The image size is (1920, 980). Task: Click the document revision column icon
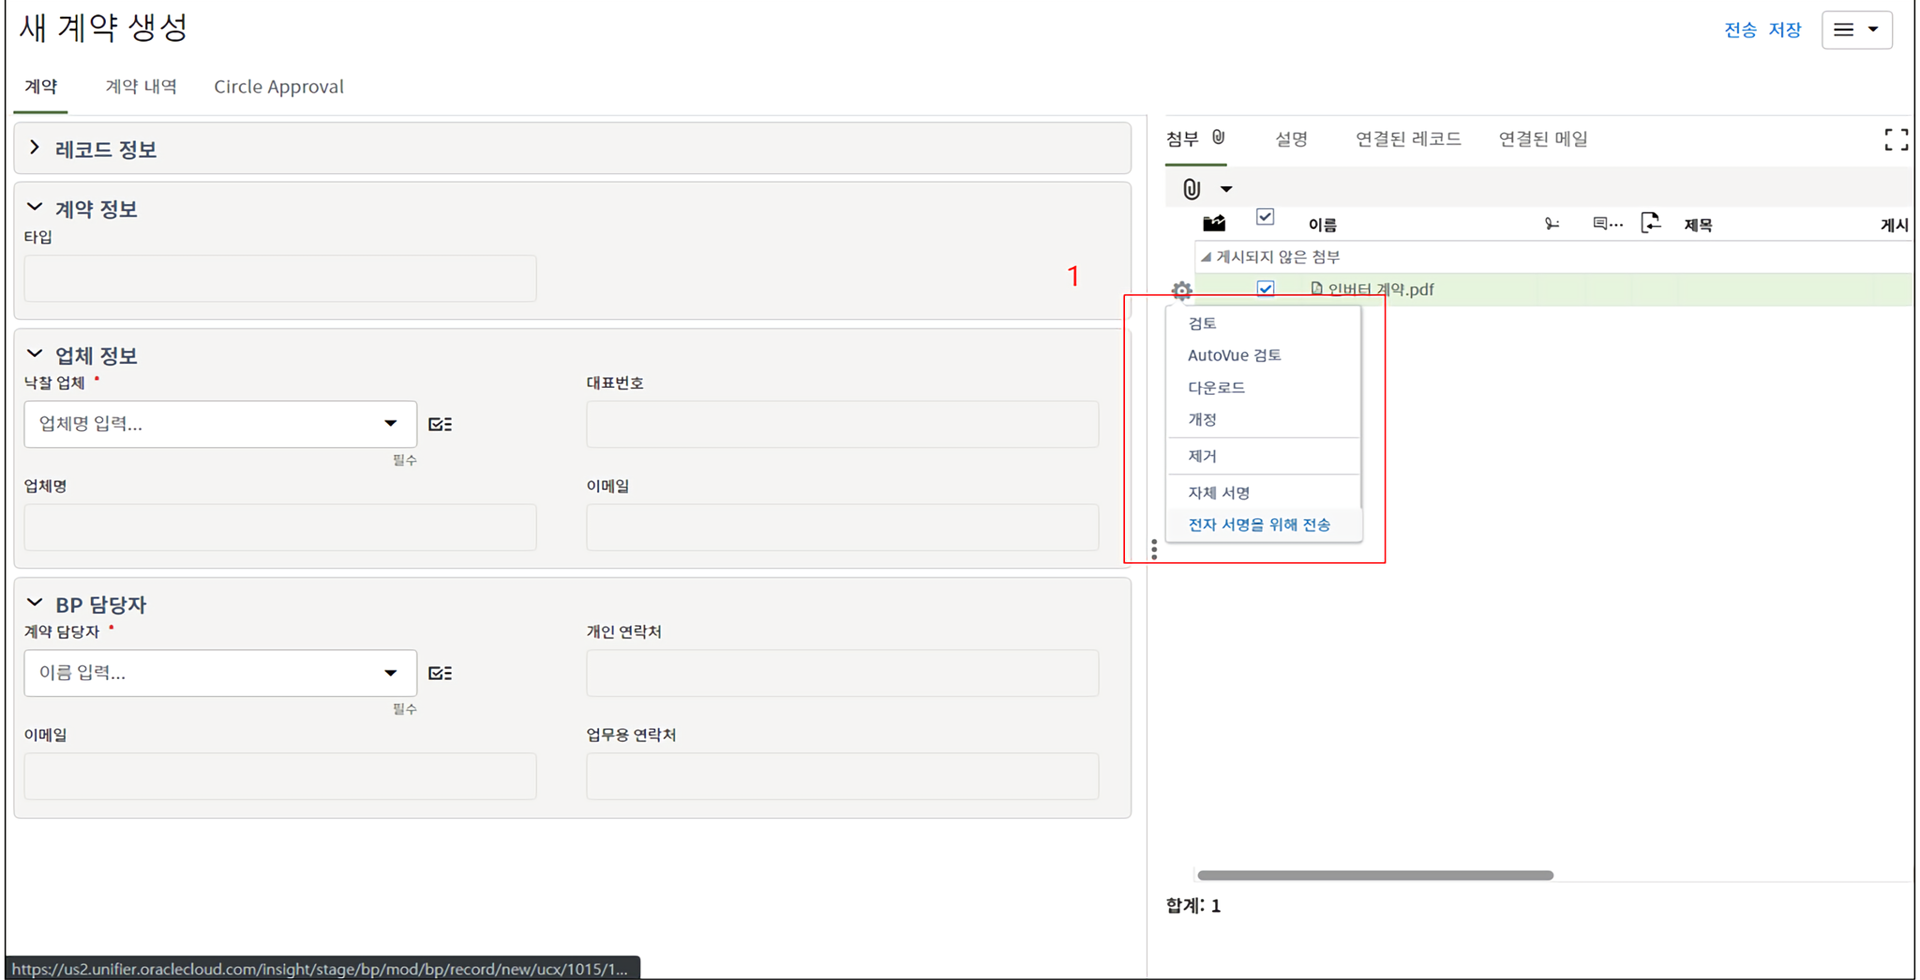pos(1650,223)
